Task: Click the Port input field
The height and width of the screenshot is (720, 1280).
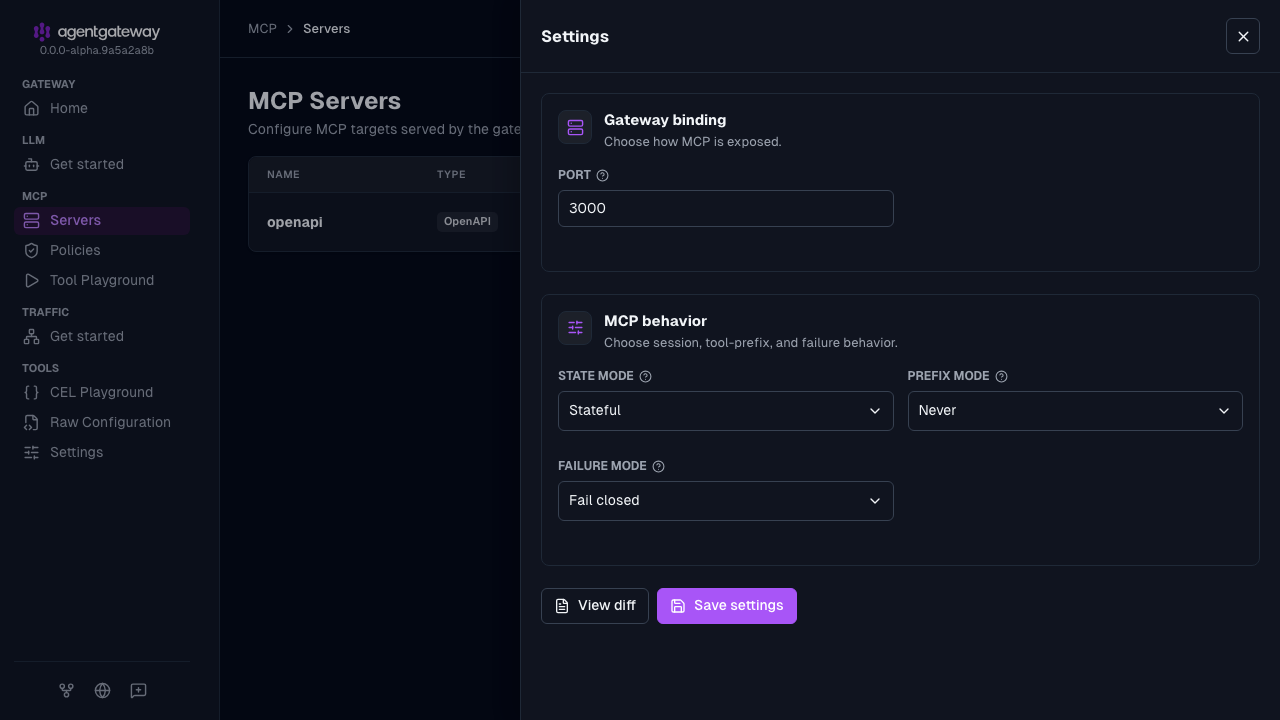Action: point(726,209)
